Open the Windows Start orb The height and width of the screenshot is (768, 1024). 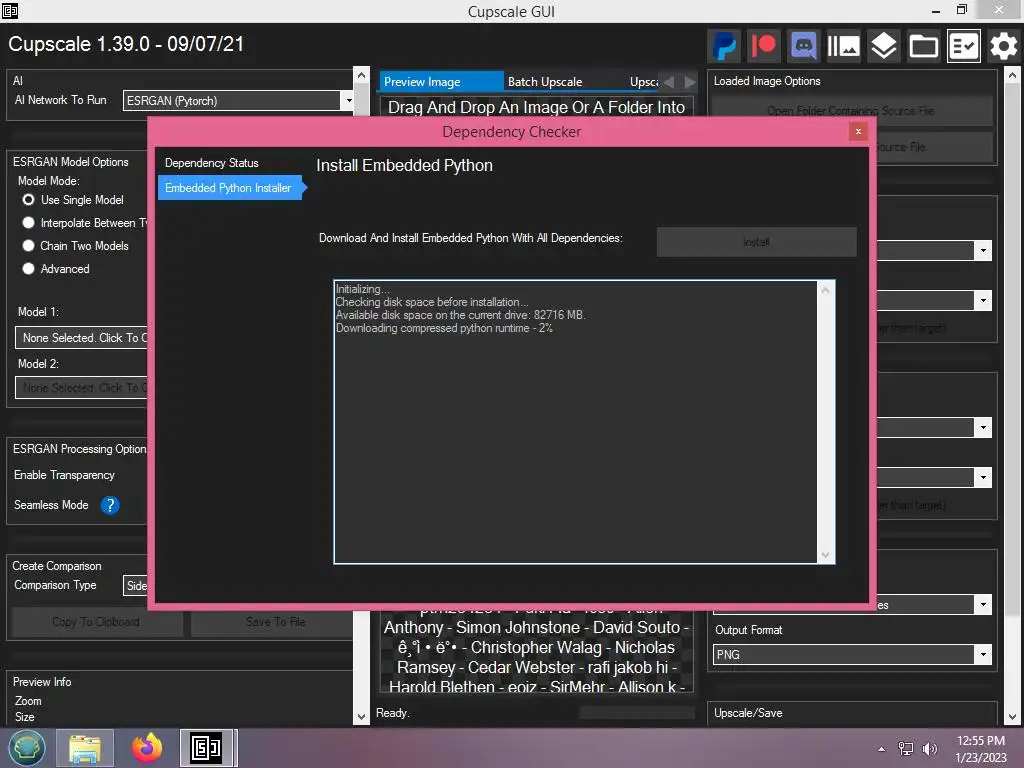(26, 748)
